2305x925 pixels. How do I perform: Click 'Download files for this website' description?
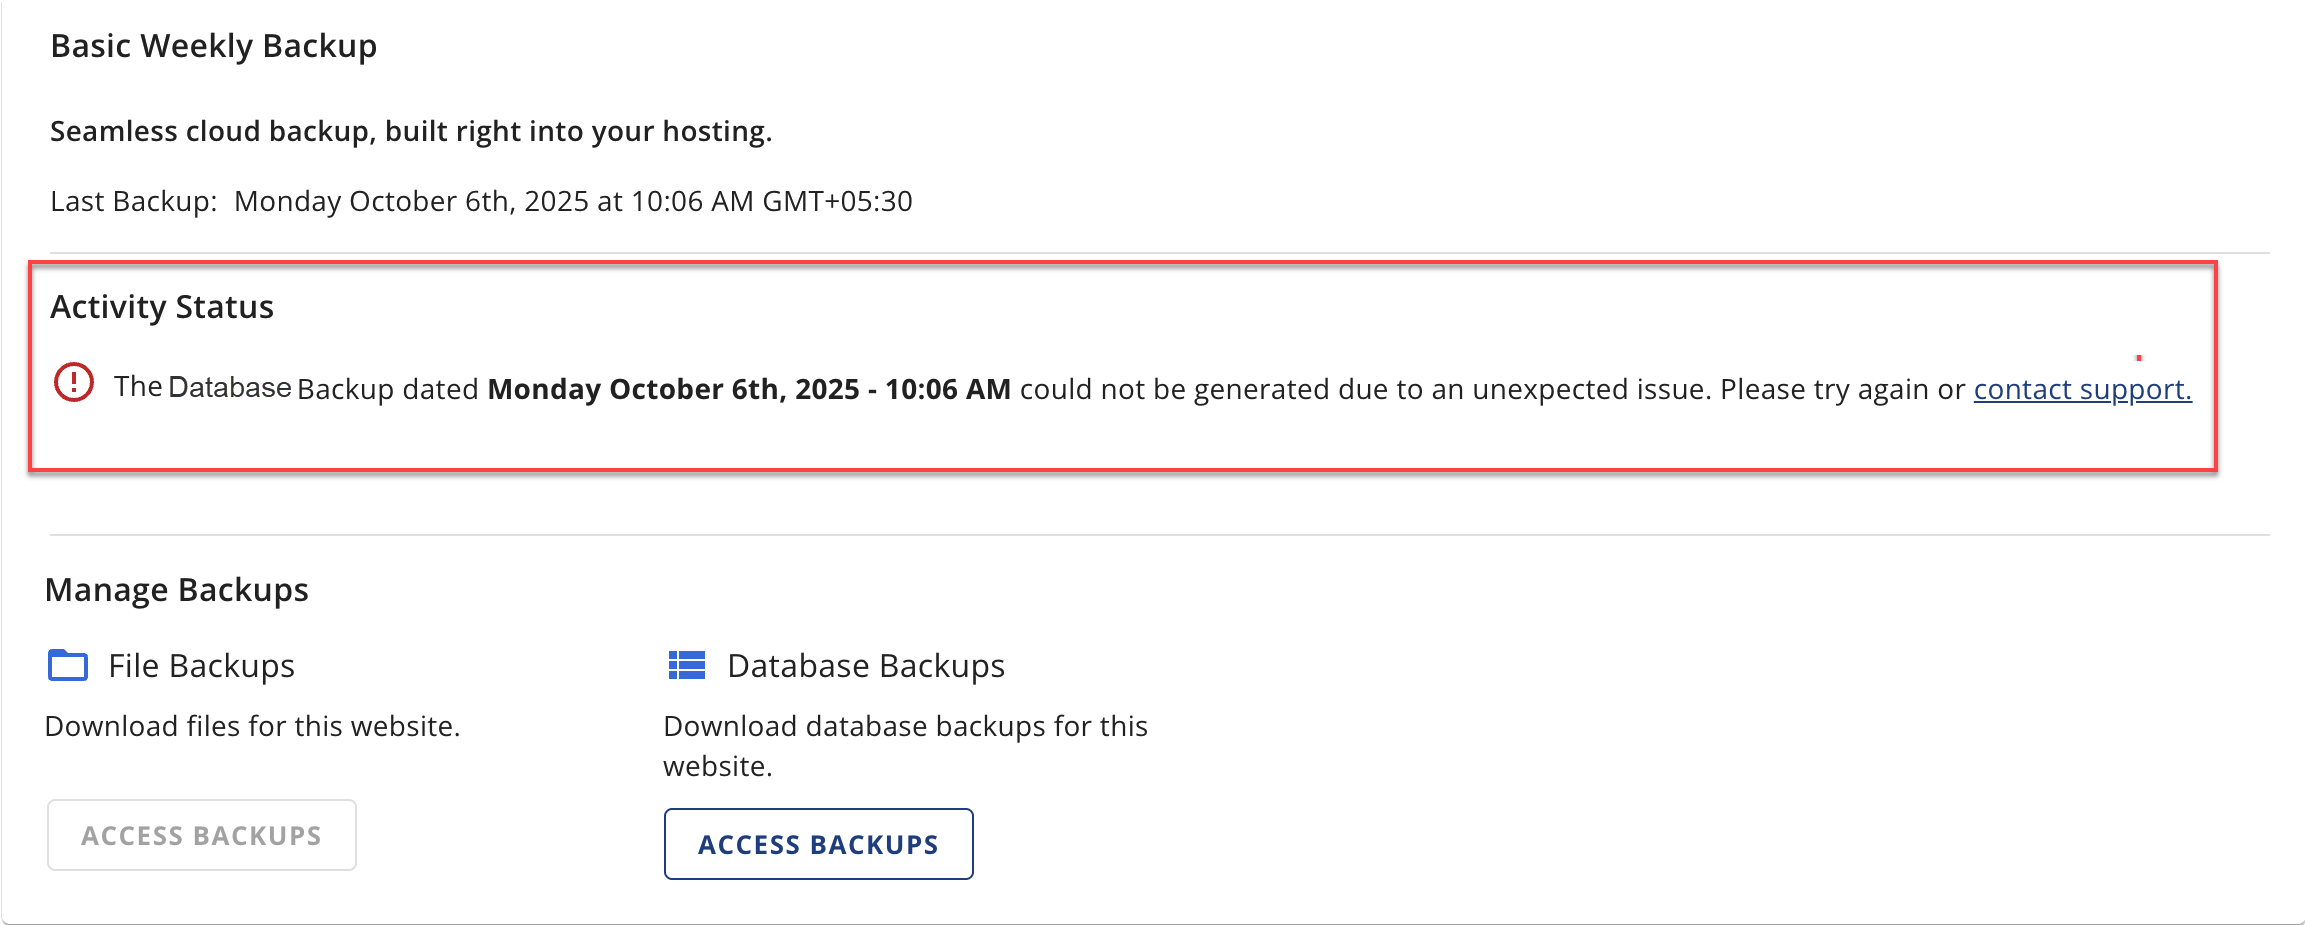pyautogui.click(x=252, y=726)
